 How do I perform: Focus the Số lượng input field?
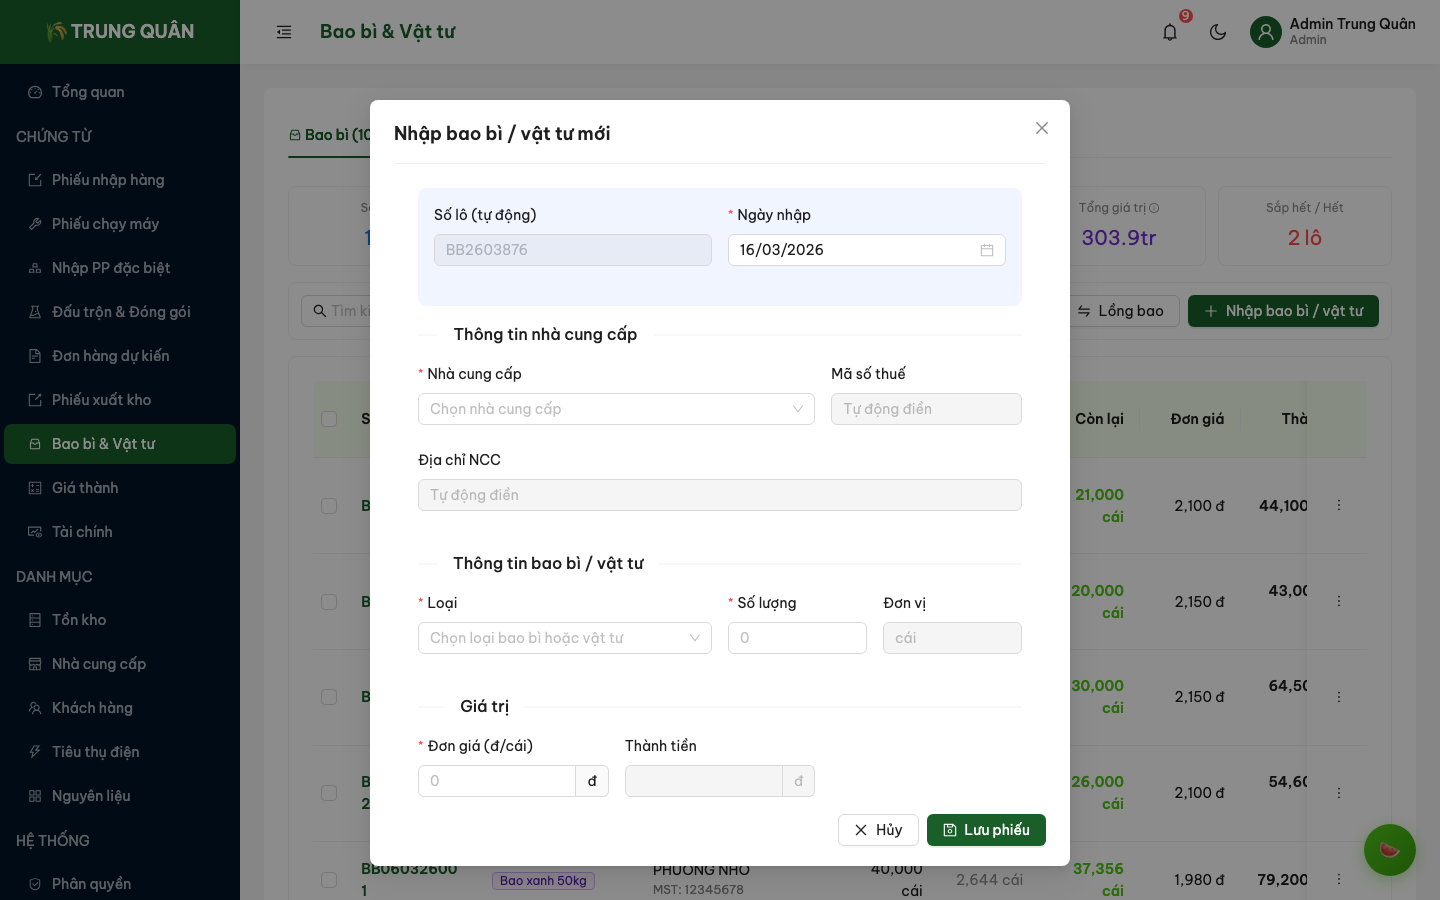(x=797, y=638)
